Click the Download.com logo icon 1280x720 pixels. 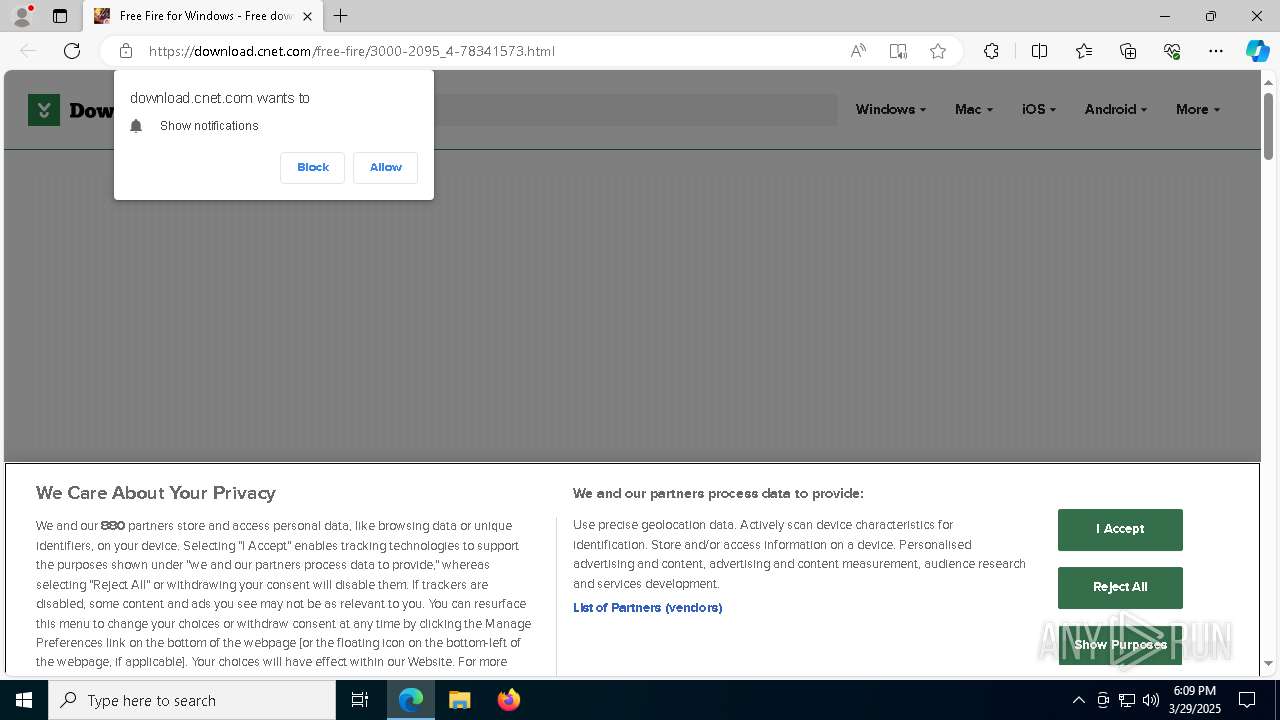click(x=44, y=110)
